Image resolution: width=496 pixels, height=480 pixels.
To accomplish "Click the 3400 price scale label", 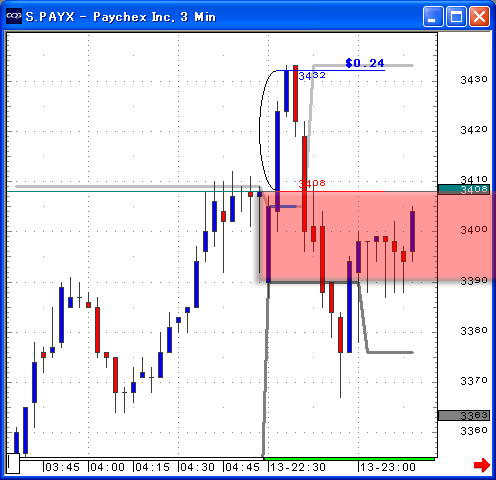I will (474, 230).
